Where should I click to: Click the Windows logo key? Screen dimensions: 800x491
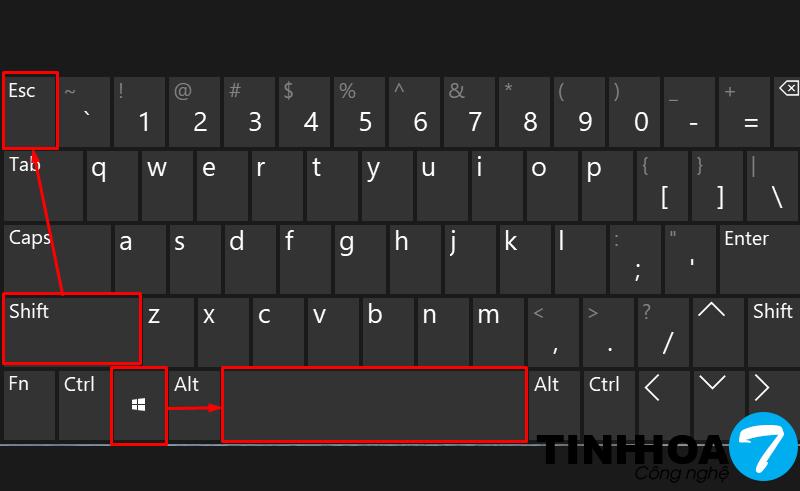tap(139, 405)
